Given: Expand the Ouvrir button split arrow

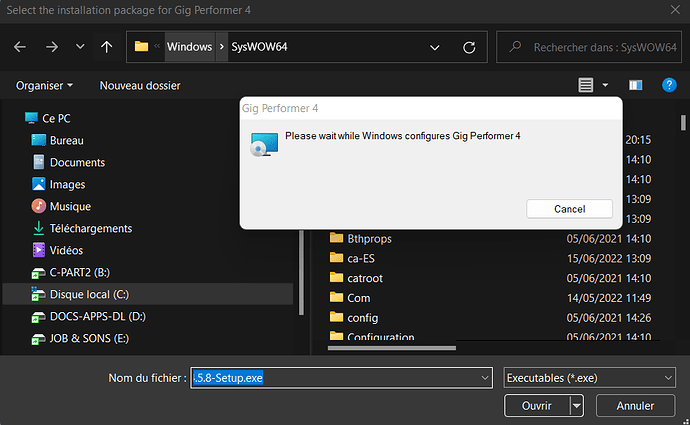Looking at the screenshot, I should coord(576,406).
